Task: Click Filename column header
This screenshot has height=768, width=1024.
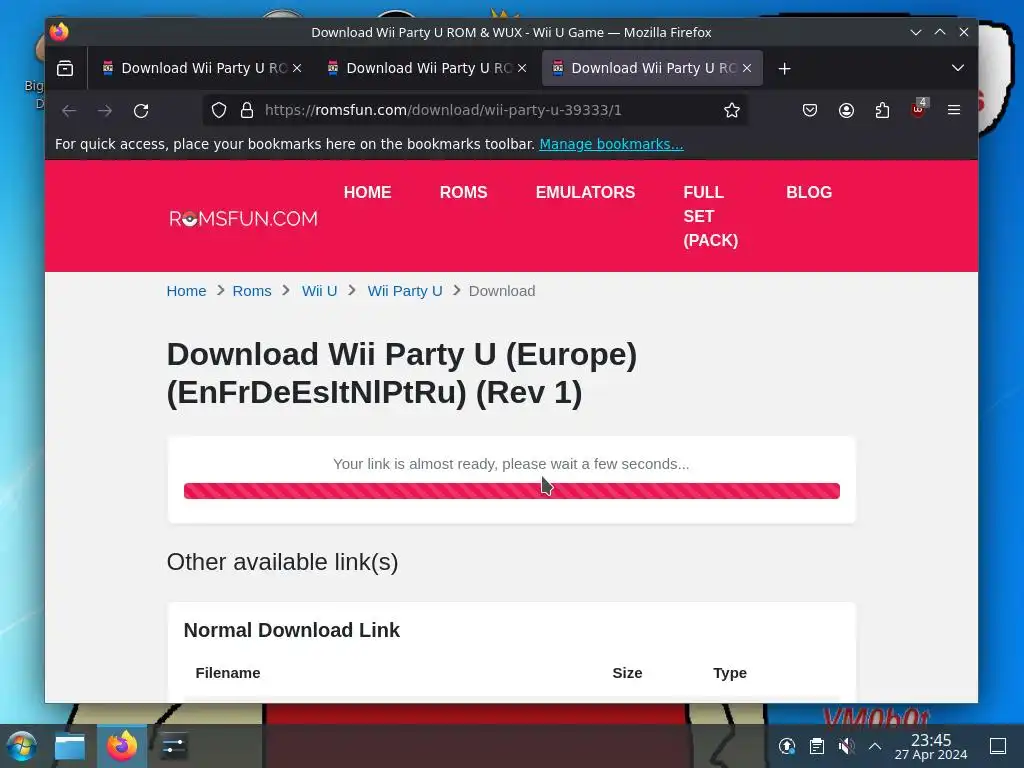Action: pos(228,673)
